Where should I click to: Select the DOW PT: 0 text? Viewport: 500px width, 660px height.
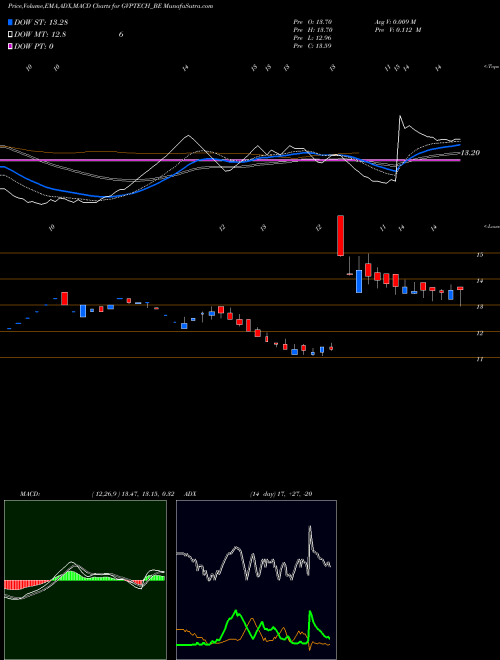click(x=34, y=46)
